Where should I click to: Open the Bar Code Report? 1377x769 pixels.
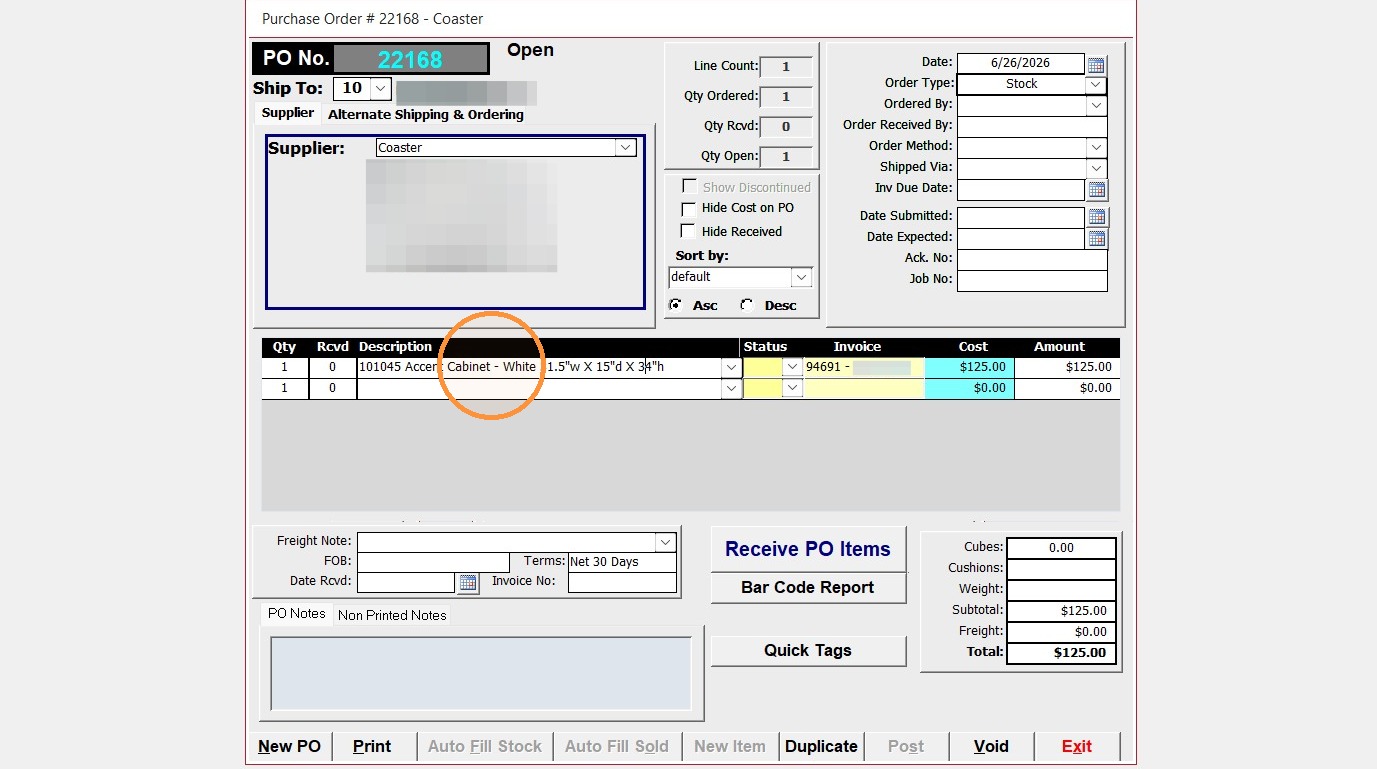(808, 588)
